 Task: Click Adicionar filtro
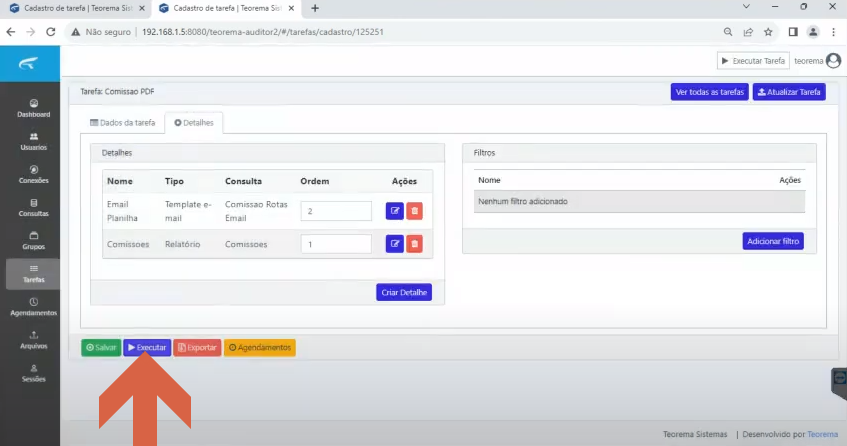pyautogui.click(x=773, y=241)
